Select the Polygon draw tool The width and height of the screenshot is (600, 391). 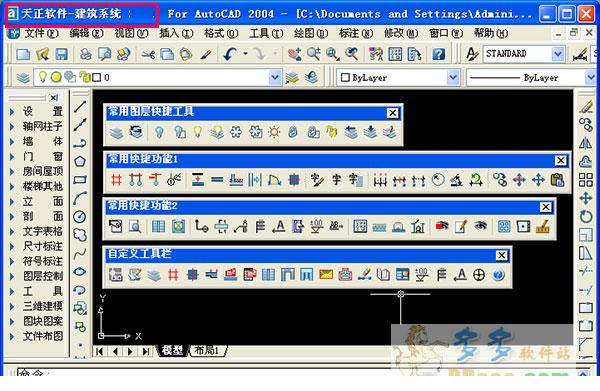tap(80, 161)
